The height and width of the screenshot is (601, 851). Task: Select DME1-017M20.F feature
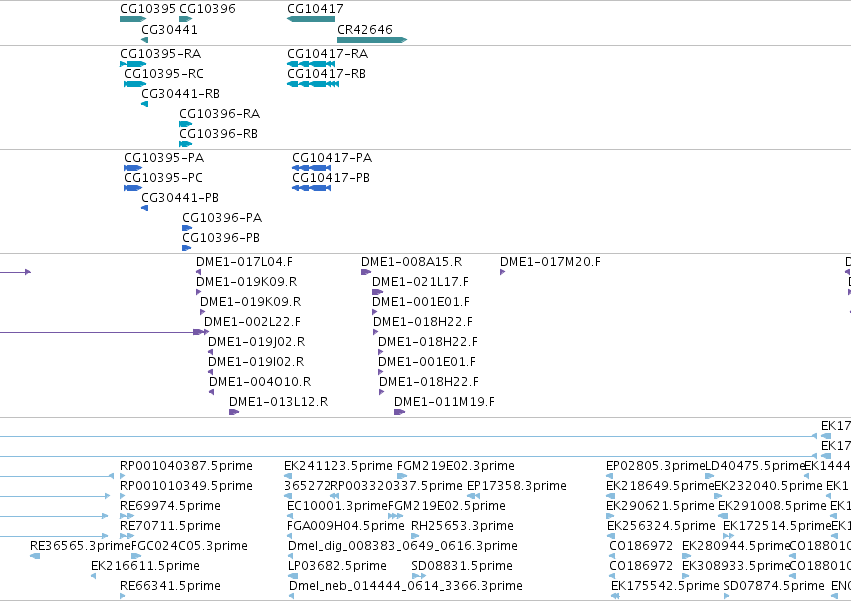pos(503,272)
